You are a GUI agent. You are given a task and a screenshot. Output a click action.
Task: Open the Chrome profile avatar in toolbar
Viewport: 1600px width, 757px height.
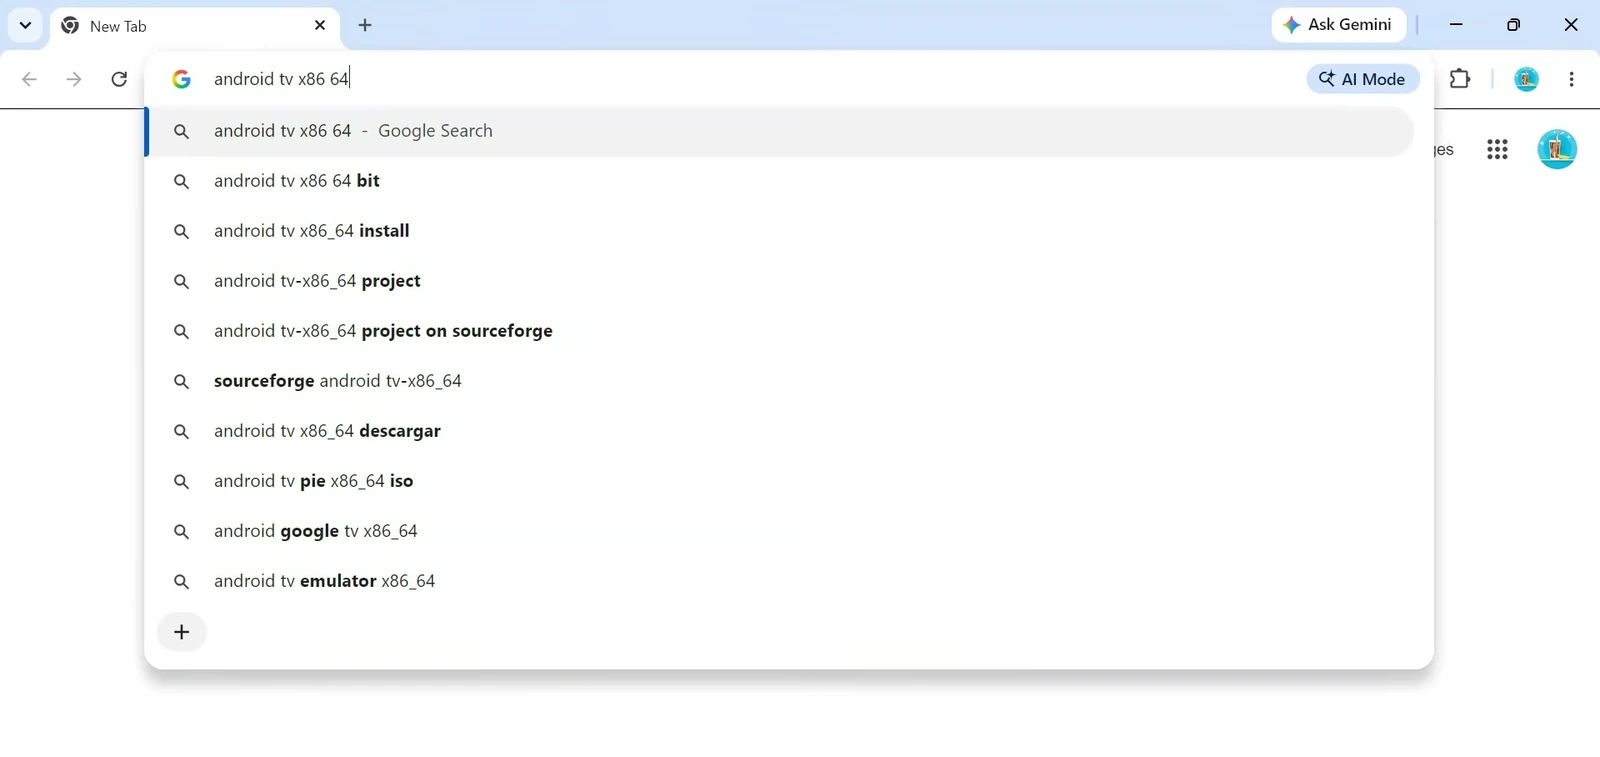pyautogui.click(x=1526, y=79)
